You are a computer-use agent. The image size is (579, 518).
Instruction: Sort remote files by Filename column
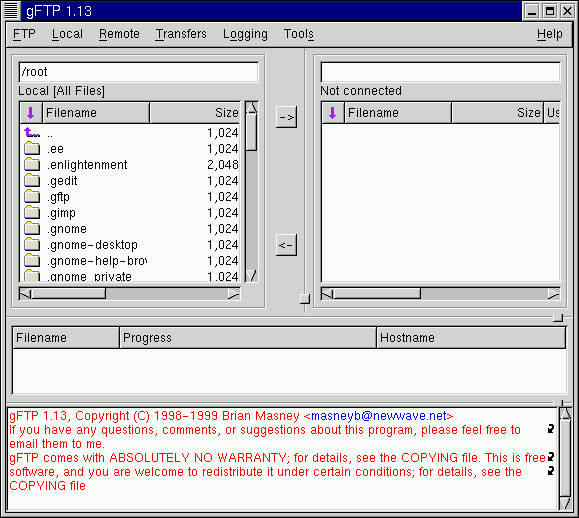click(398, 113)
